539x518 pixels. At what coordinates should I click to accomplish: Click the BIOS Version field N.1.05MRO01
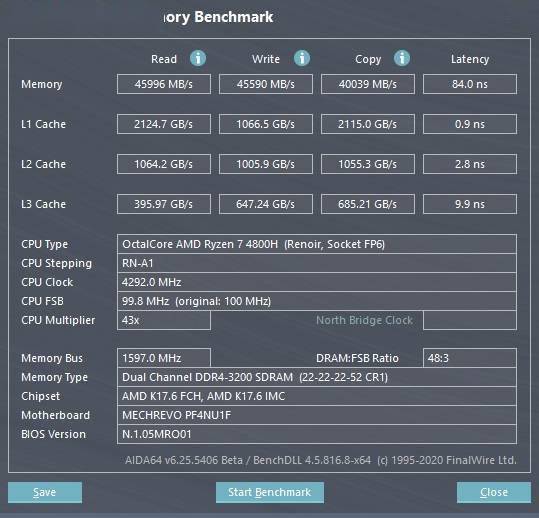click(317, 434)
